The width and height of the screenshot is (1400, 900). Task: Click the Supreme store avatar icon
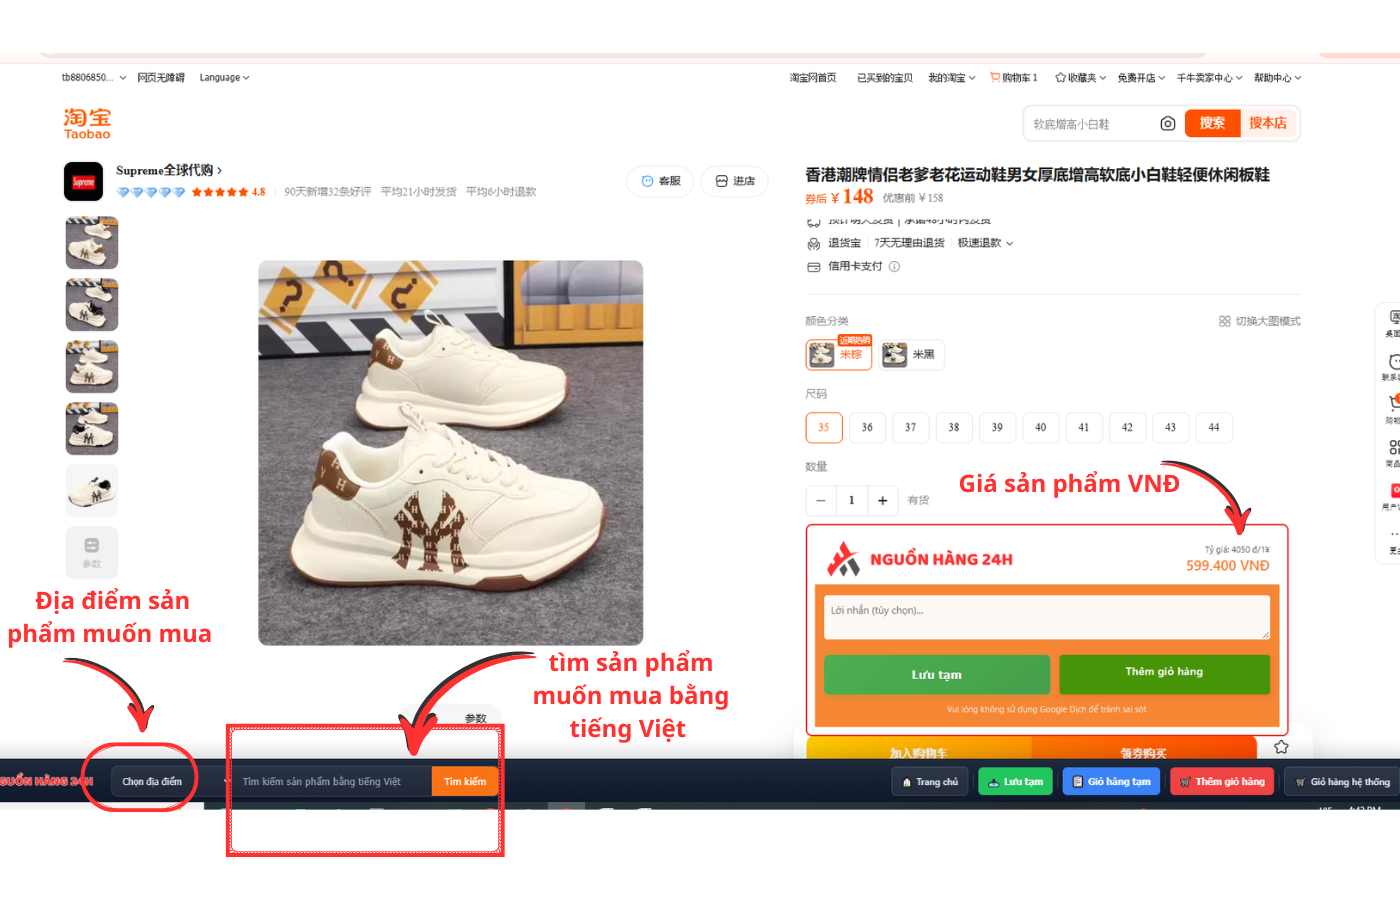(84, 182)
